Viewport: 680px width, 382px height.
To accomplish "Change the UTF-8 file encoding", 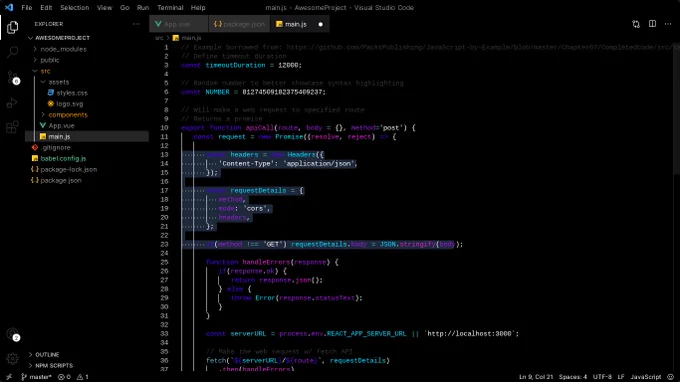I will 602,377.
